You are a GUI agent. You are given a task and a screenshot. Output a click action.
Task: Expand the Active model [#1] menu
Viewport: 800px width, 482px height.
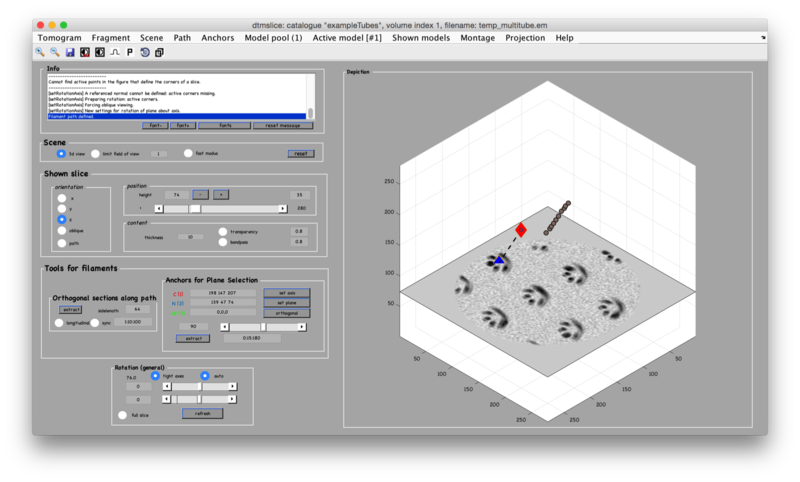point(346,37)
